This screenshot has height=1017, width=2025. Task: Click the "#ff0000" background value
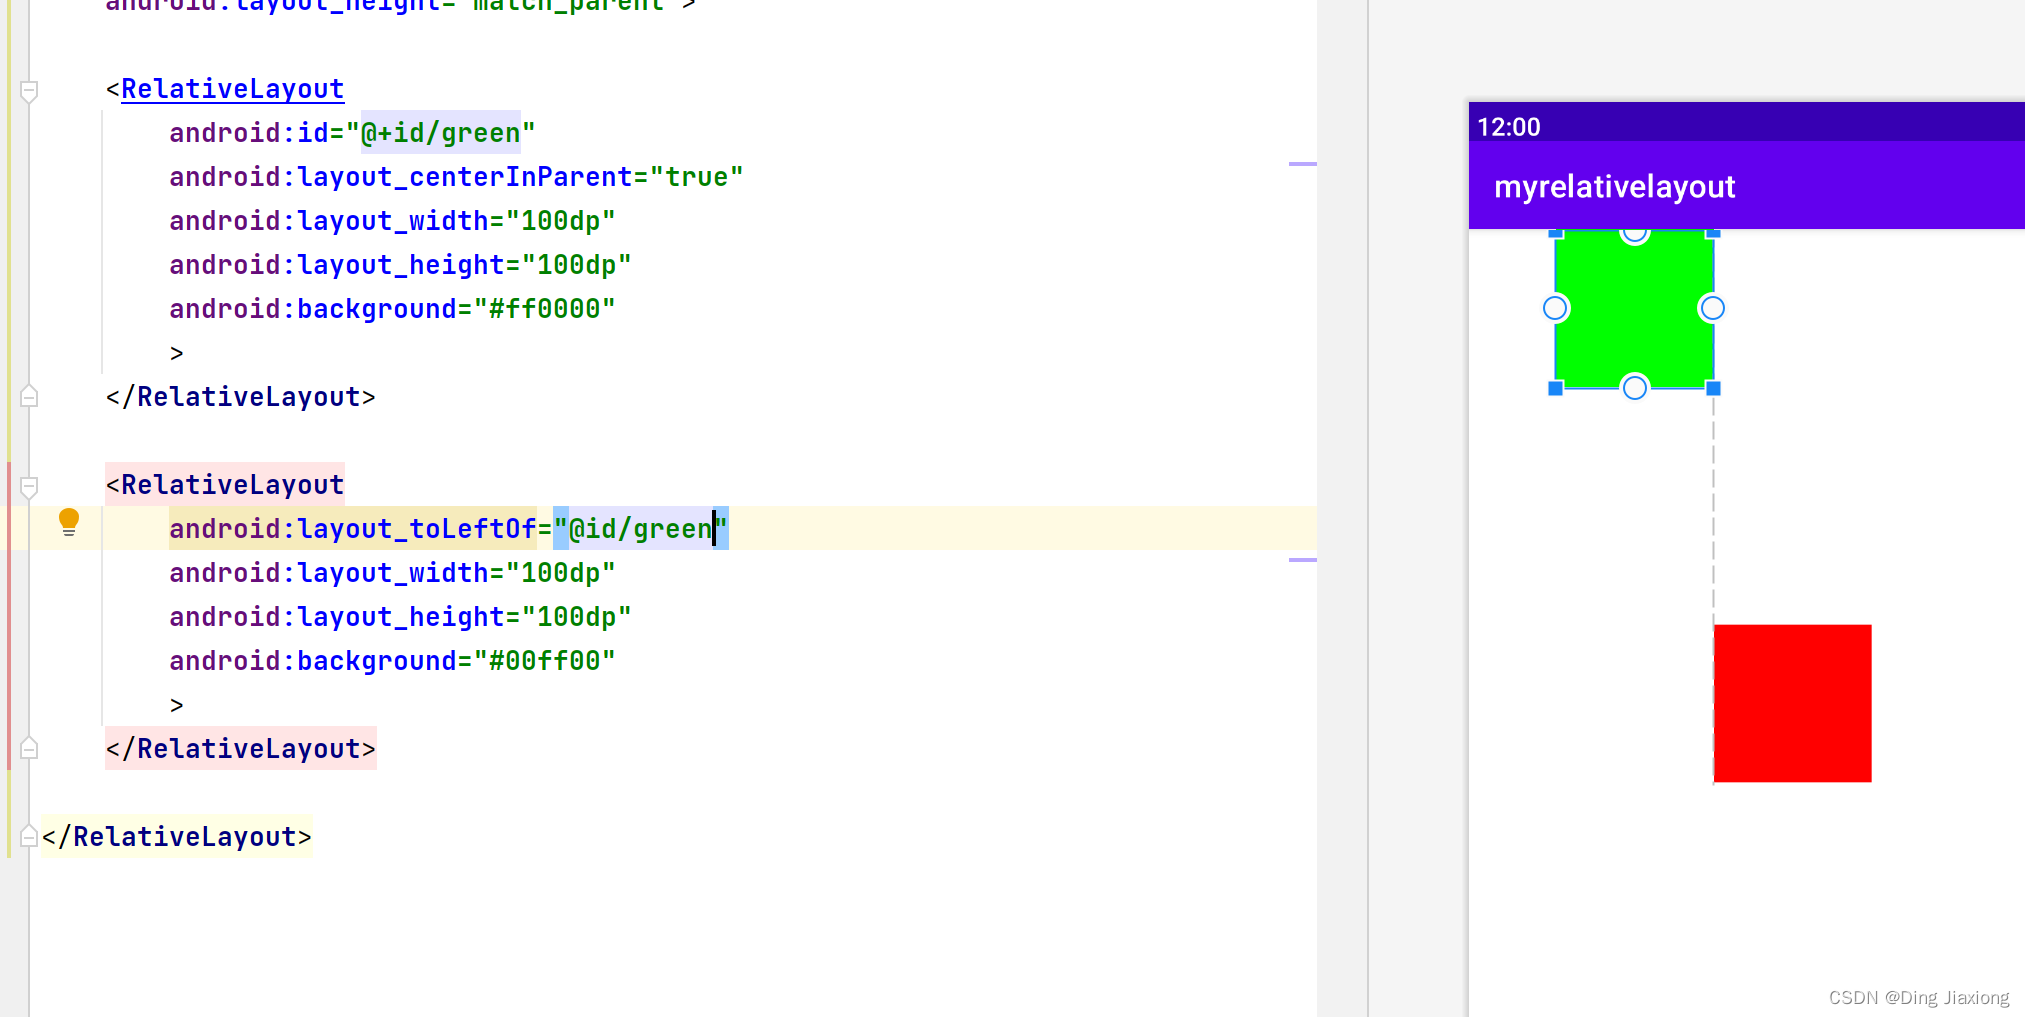pos(544,309)
